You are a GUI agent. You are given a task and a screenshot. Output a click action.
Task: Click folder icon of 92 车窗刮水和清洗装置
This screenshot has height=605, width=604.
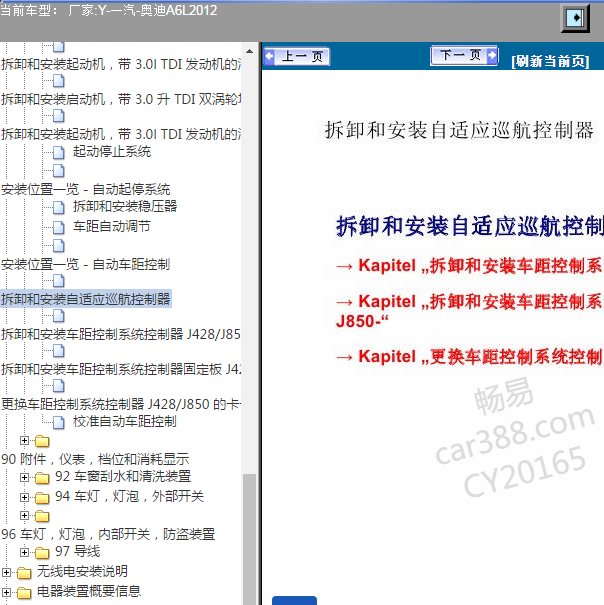[42, 478]
